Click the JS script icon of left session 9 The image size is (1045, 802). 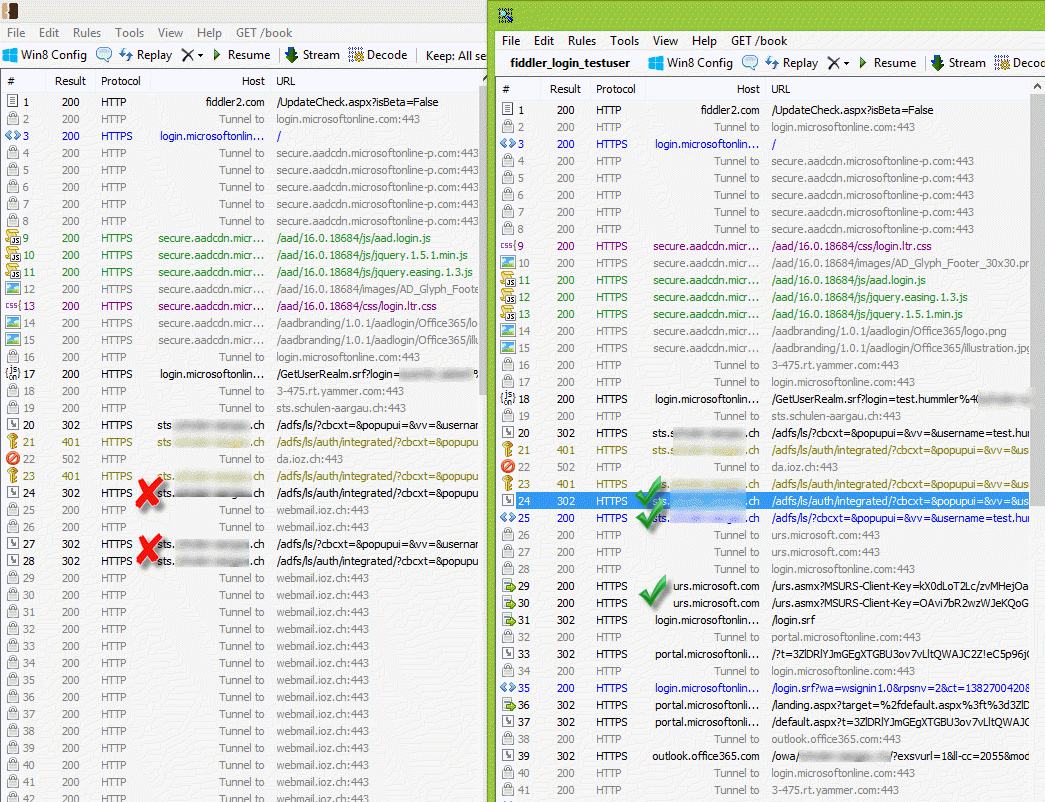click(x=13, y=237)
